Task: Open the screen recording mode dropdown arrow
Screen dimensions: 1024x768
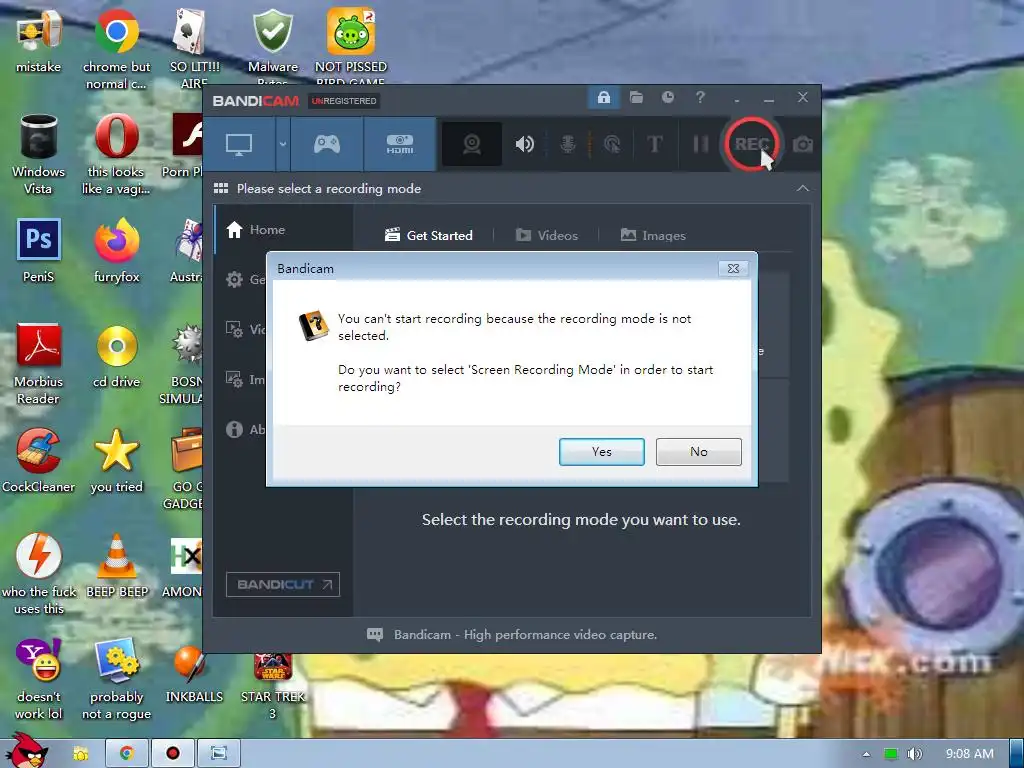Action: coord(283,144)
